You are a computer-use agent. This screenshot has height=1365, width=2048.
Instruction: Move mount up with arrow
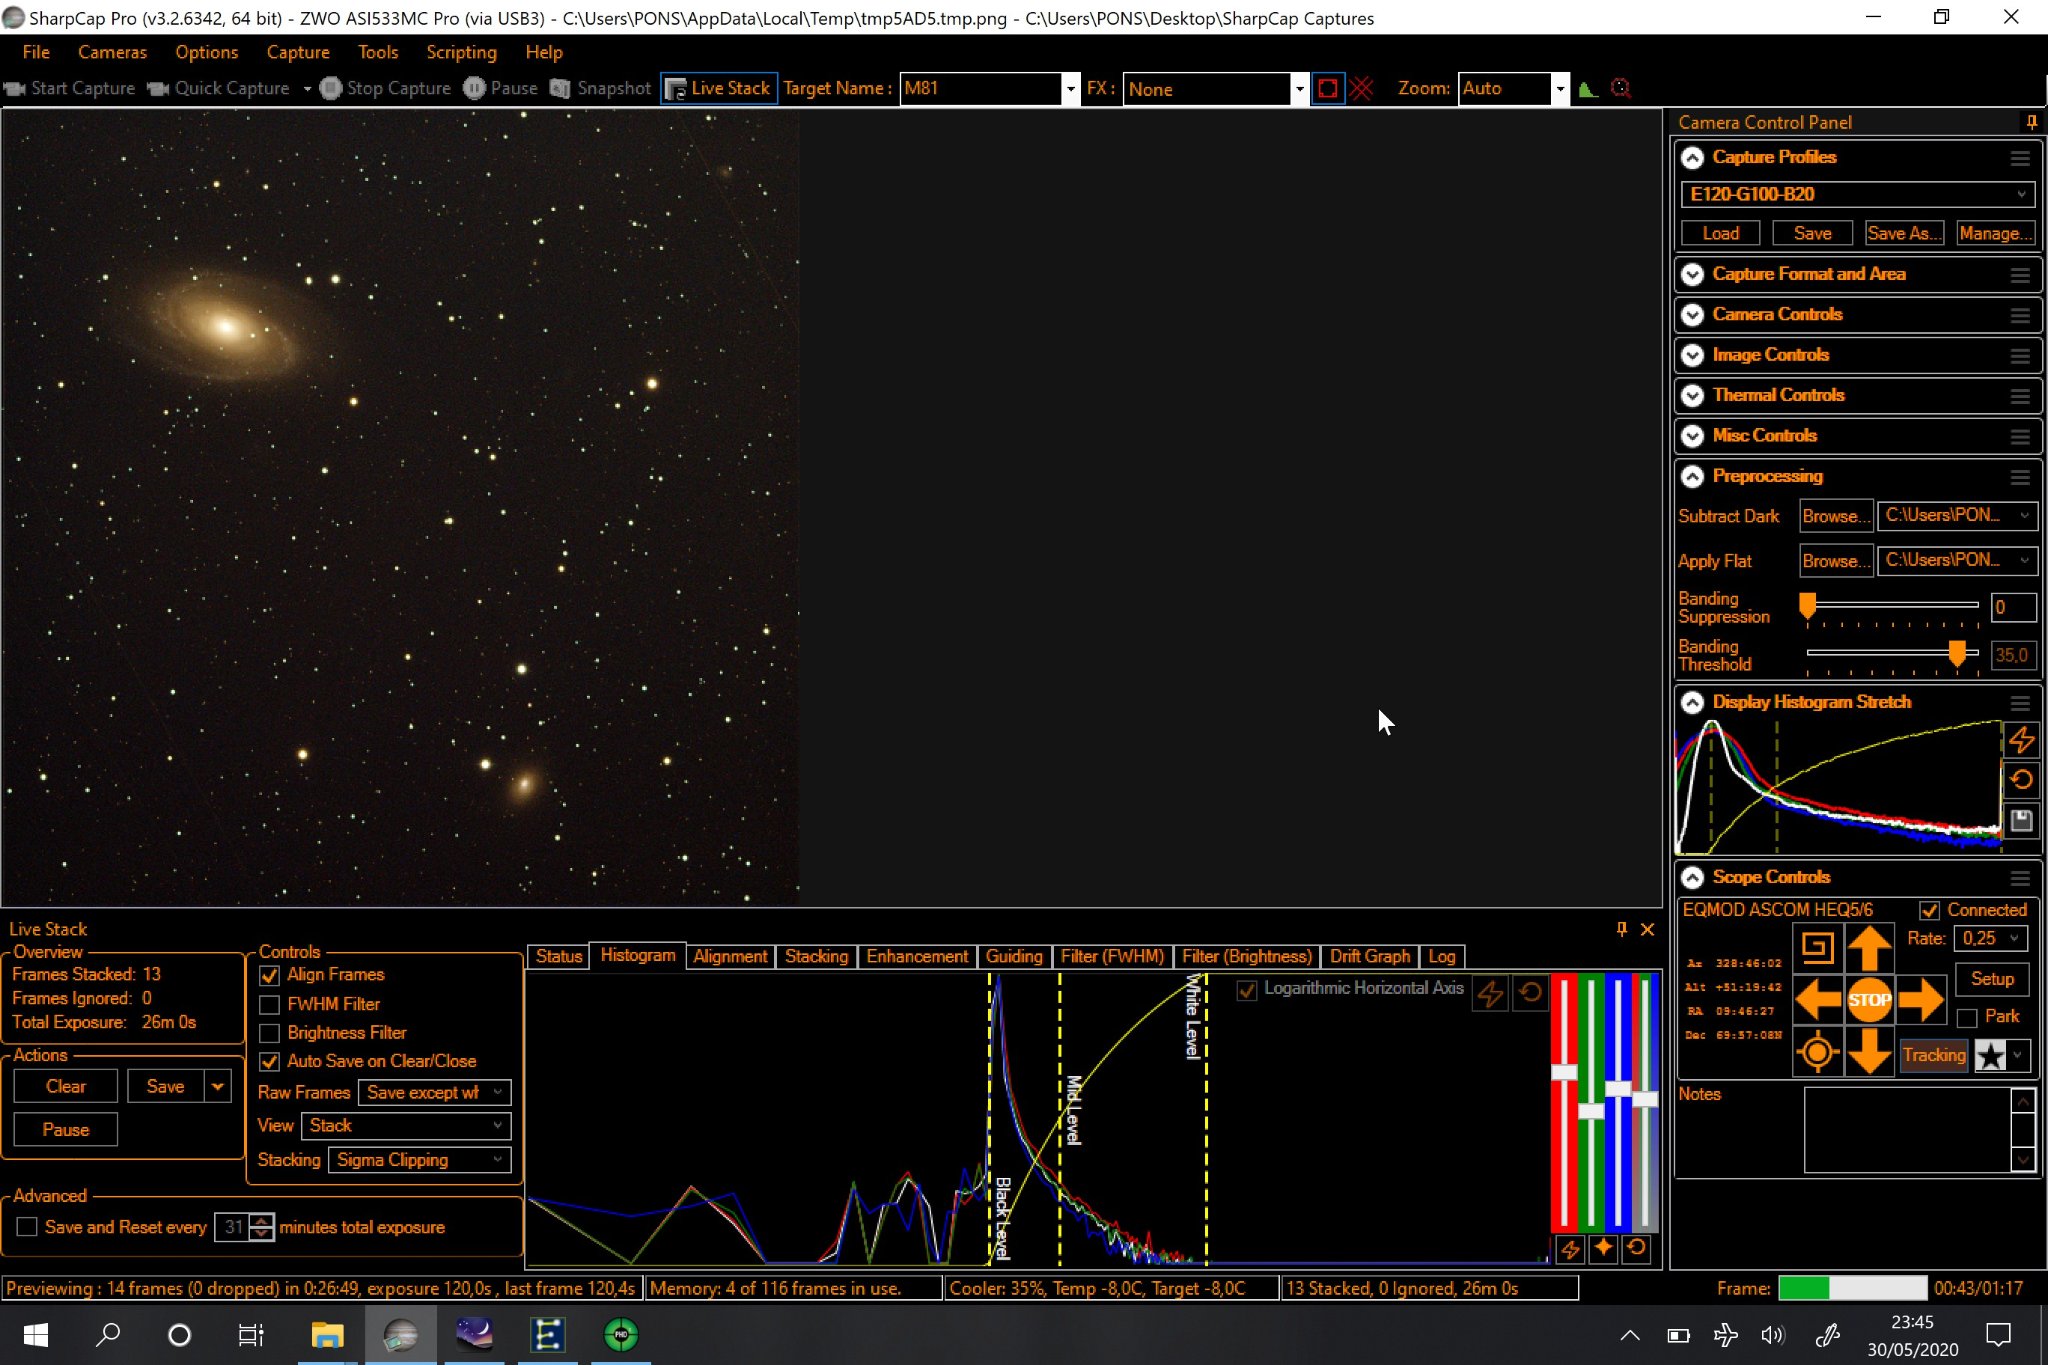pyautogui.click(x=1869, y=947)
